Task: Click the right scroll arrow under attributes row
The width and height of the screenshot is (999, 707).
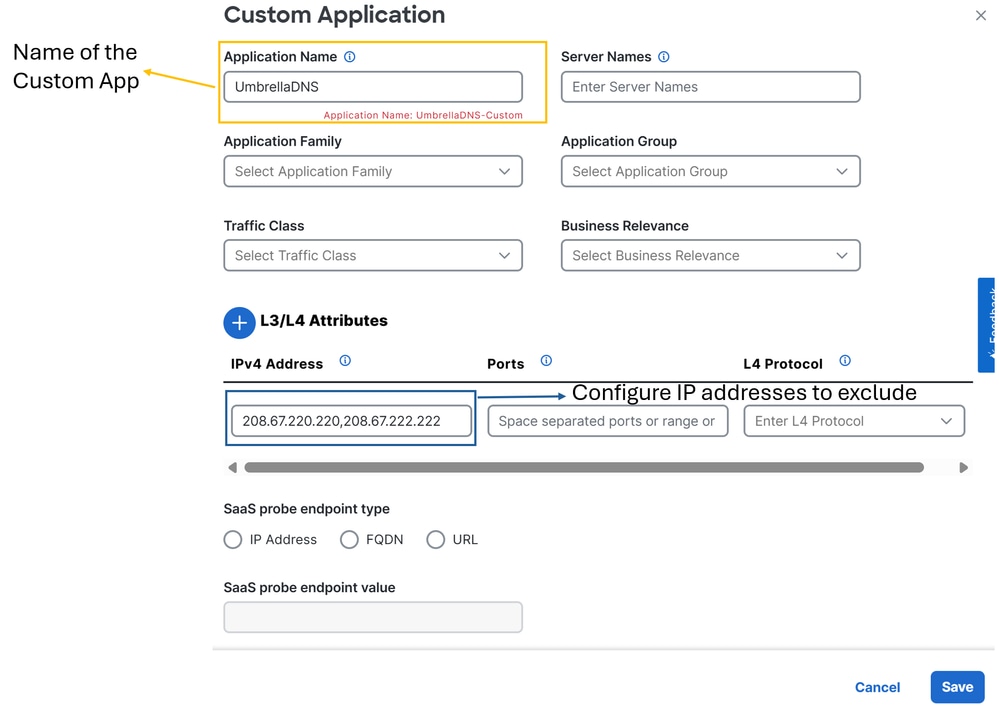Action: tap(963, 467)
